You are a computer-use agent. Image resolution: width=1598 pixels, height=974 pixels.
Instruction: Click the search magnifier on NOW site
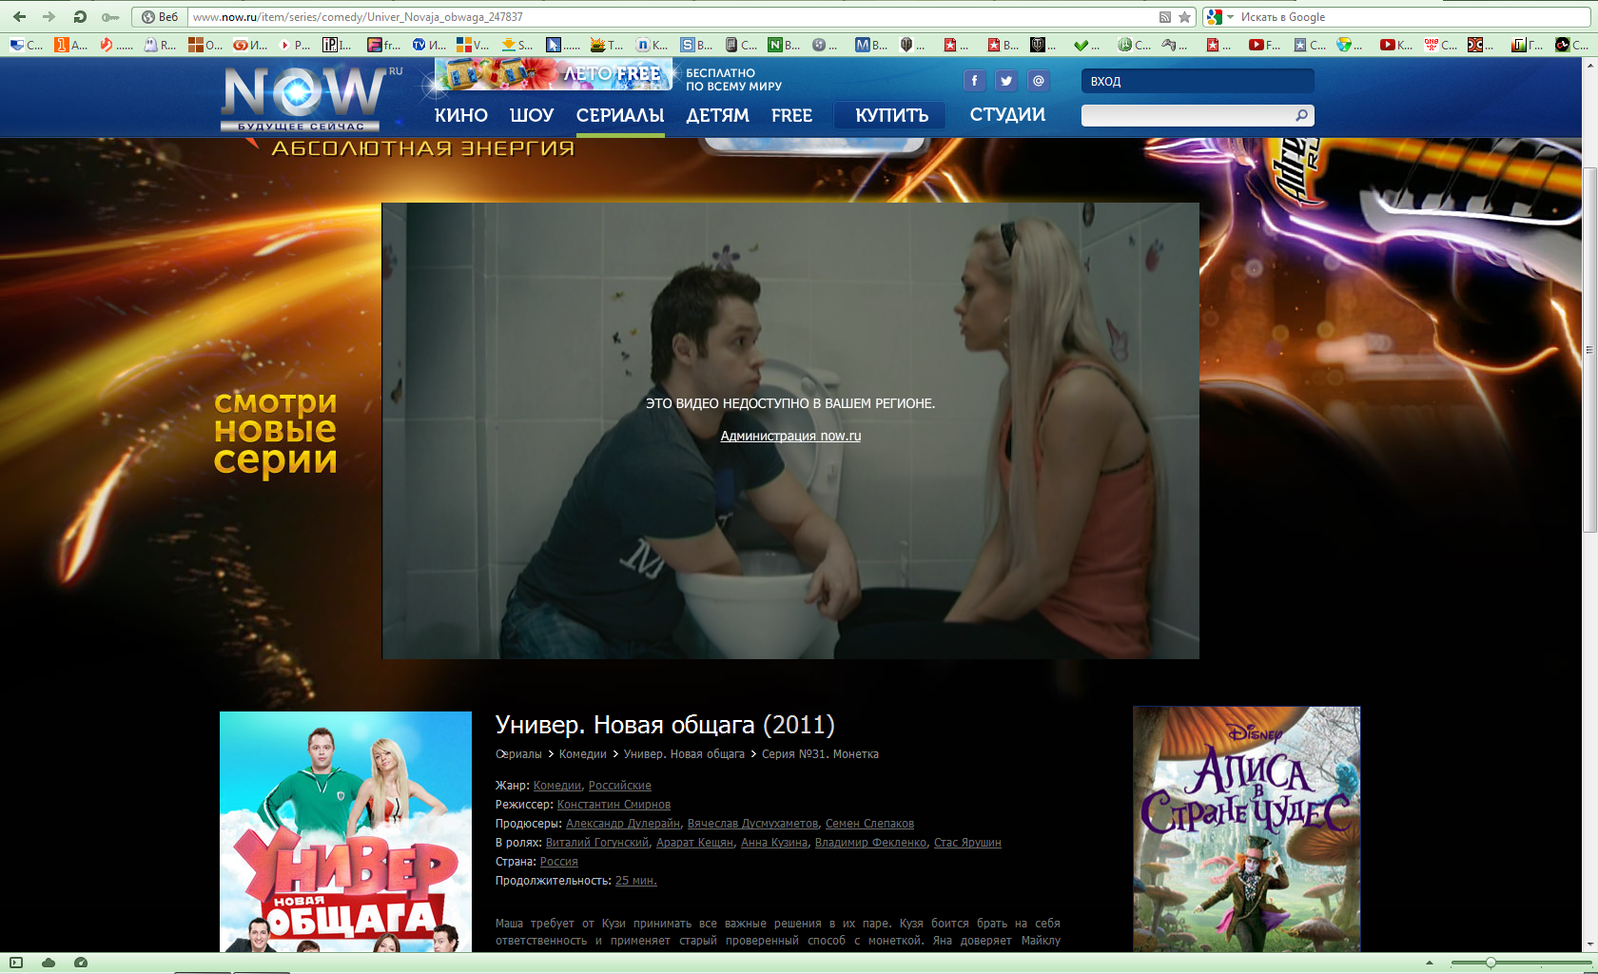click(1301, 116)
